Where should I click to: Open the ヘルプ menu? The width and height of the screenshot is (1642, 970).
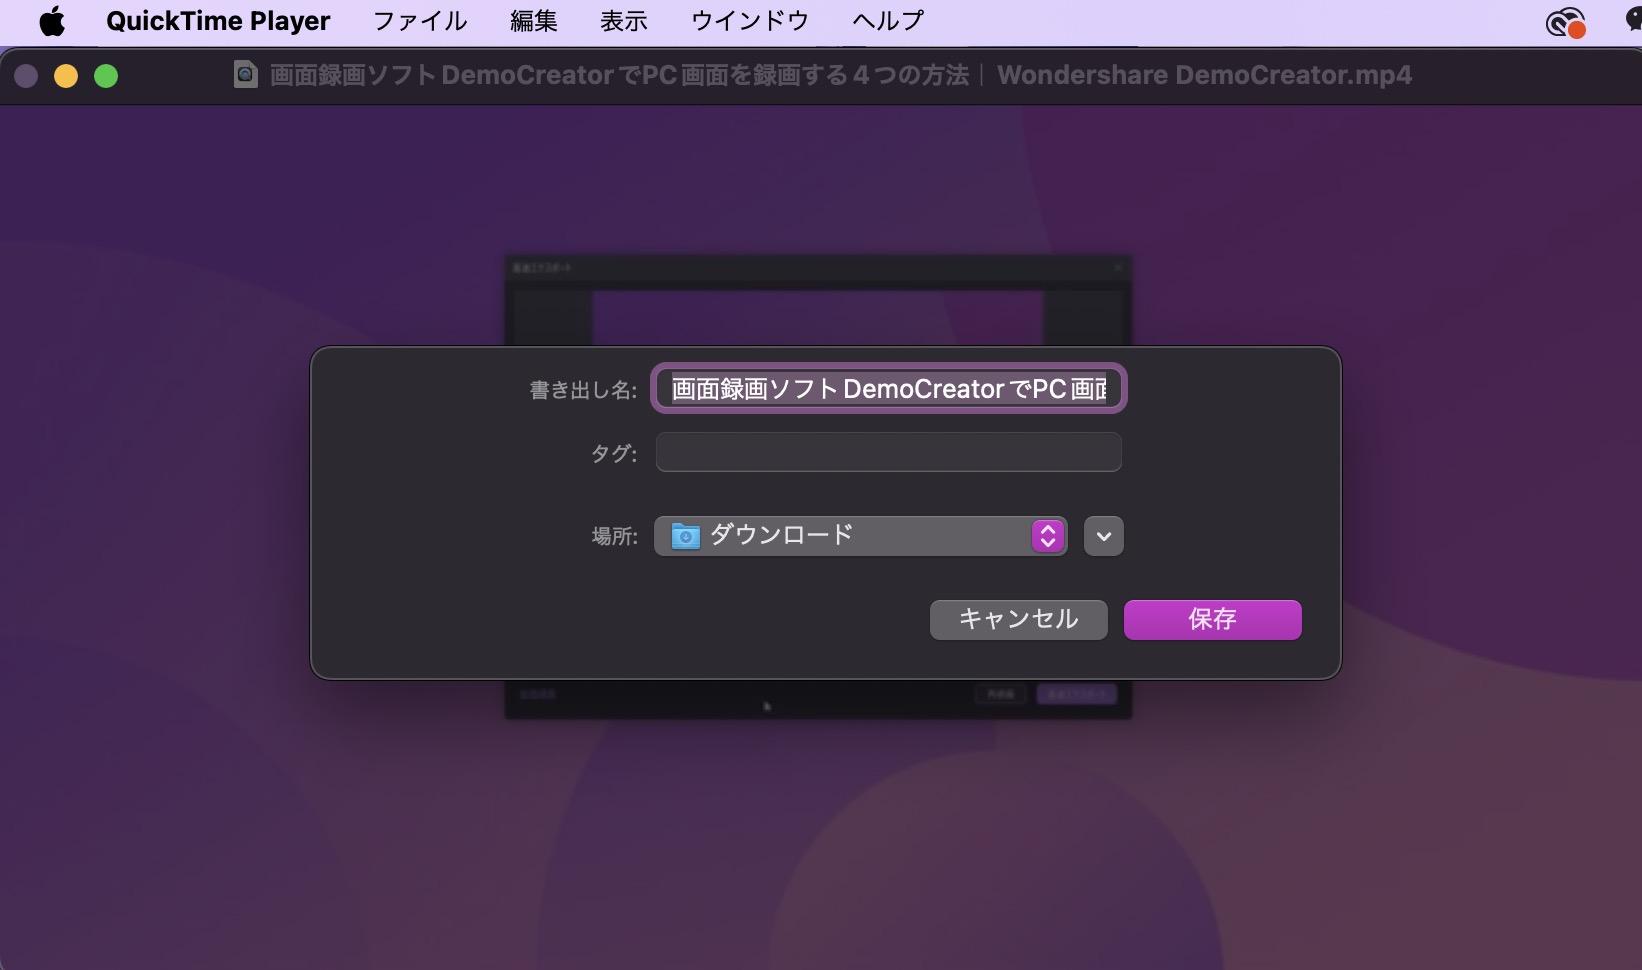(x=888, y=21)
